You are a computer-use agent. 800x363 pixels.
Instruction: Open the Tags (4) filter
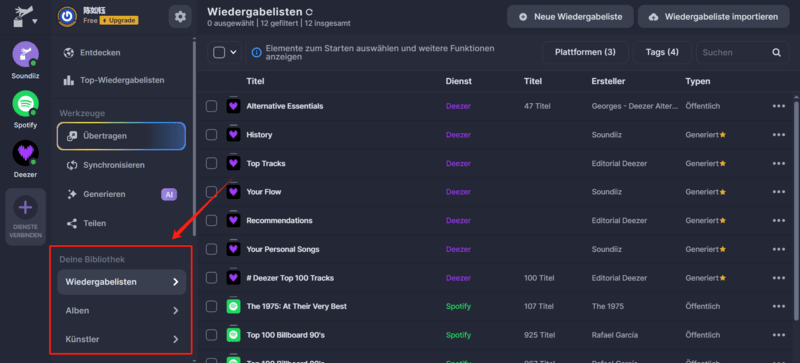(662, 53)
